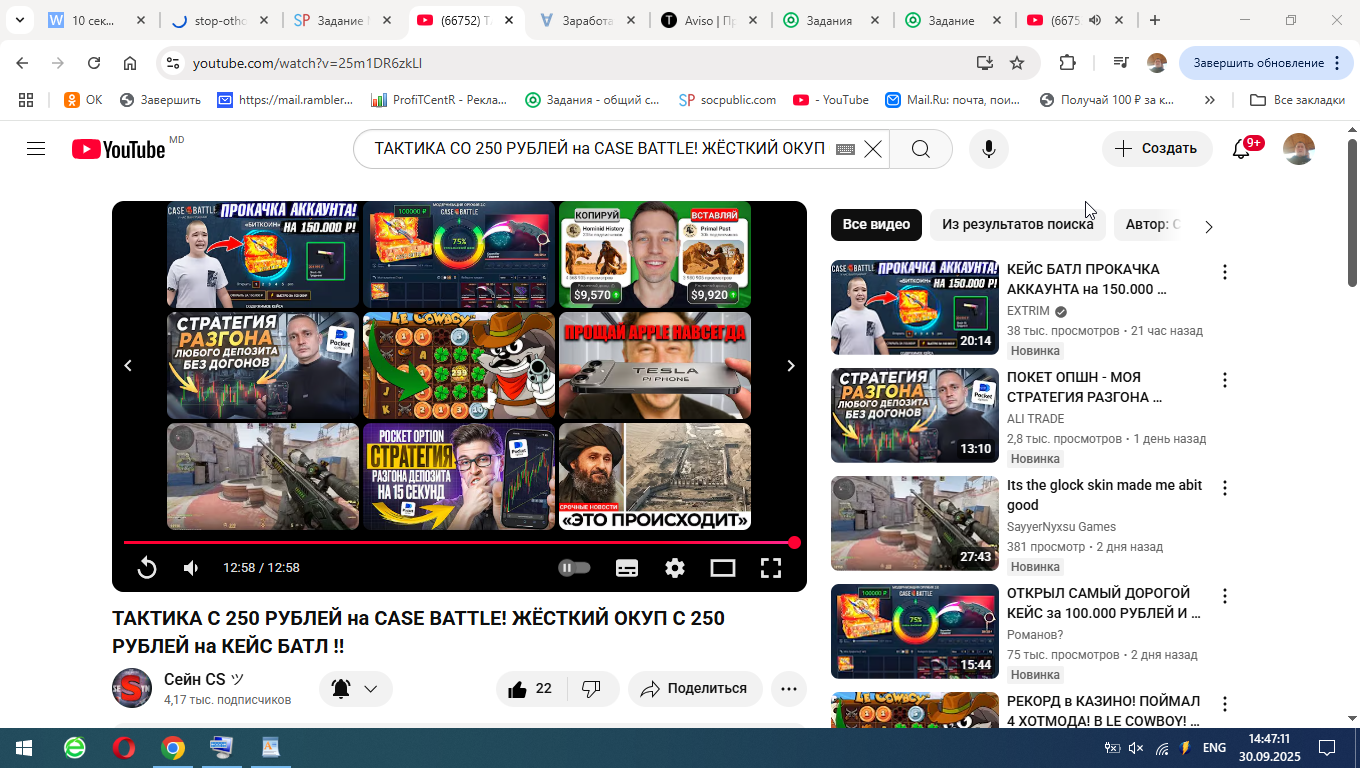Bookmark this page with star icon

(x=1017, y=63)
